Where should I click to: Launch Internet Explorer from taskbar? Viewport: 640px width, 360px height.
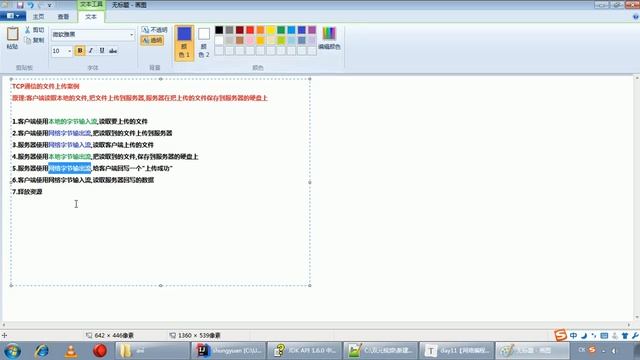(x=42, y=351)
